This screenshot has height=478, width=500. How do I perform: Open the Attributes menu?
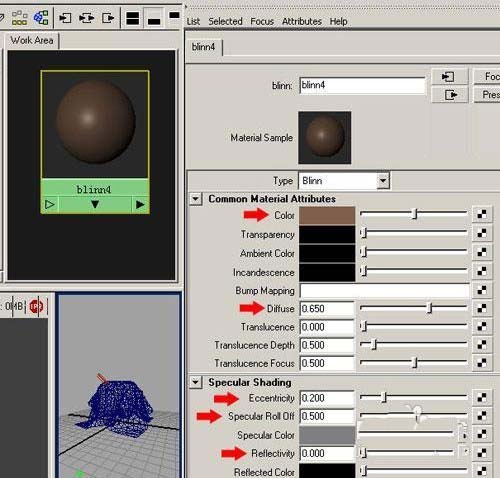point(302,21)
